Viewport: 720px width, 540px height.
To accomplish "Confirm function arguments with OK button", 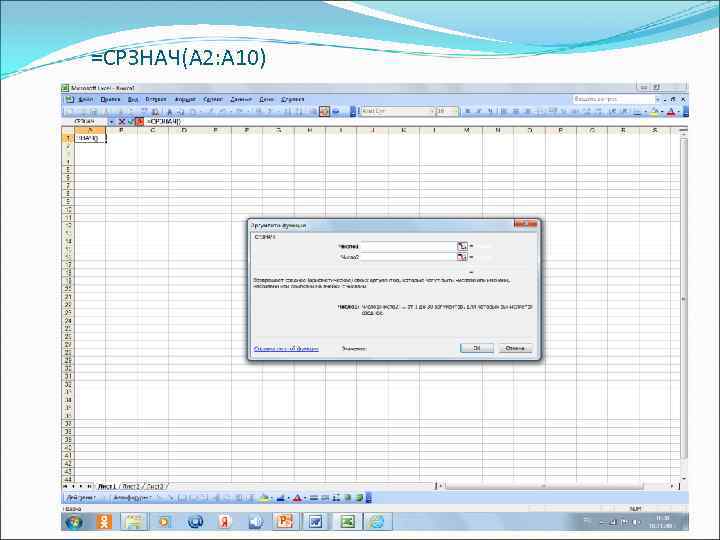I will [x=477, y=348].
